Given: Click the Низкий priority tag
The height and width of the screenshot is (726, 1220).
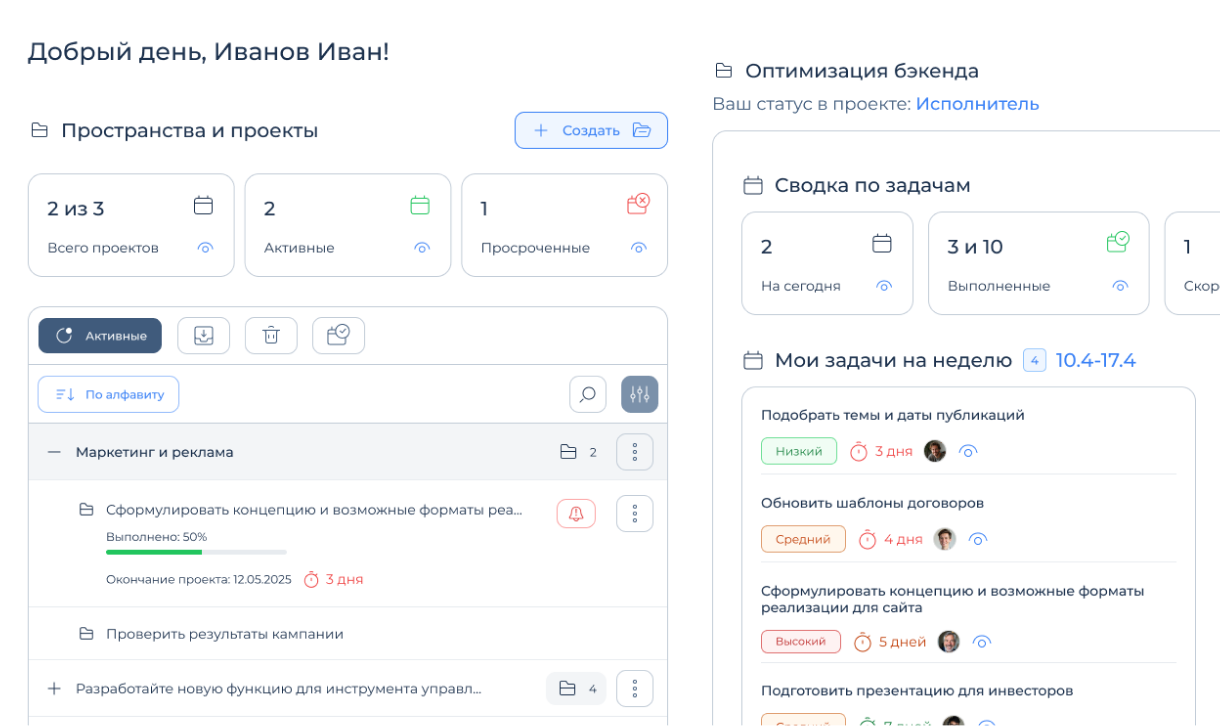Looking at the screenshot, I should tap(799, 451).
